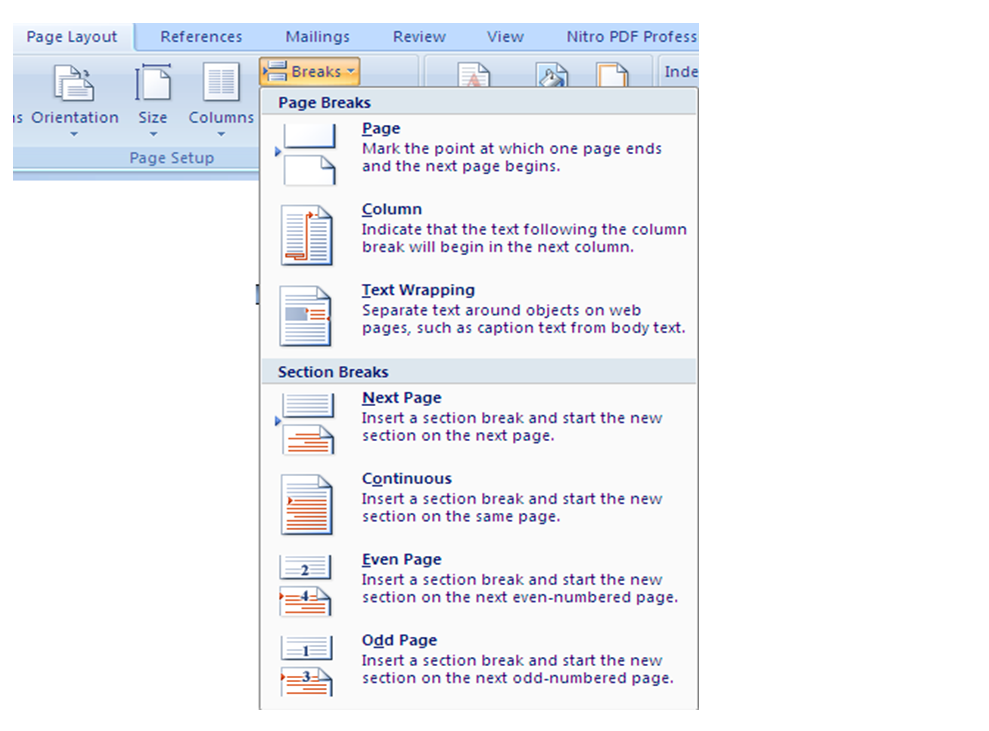
Task: Click the Text Wrapping break icon
Action: tap(306, 316)
